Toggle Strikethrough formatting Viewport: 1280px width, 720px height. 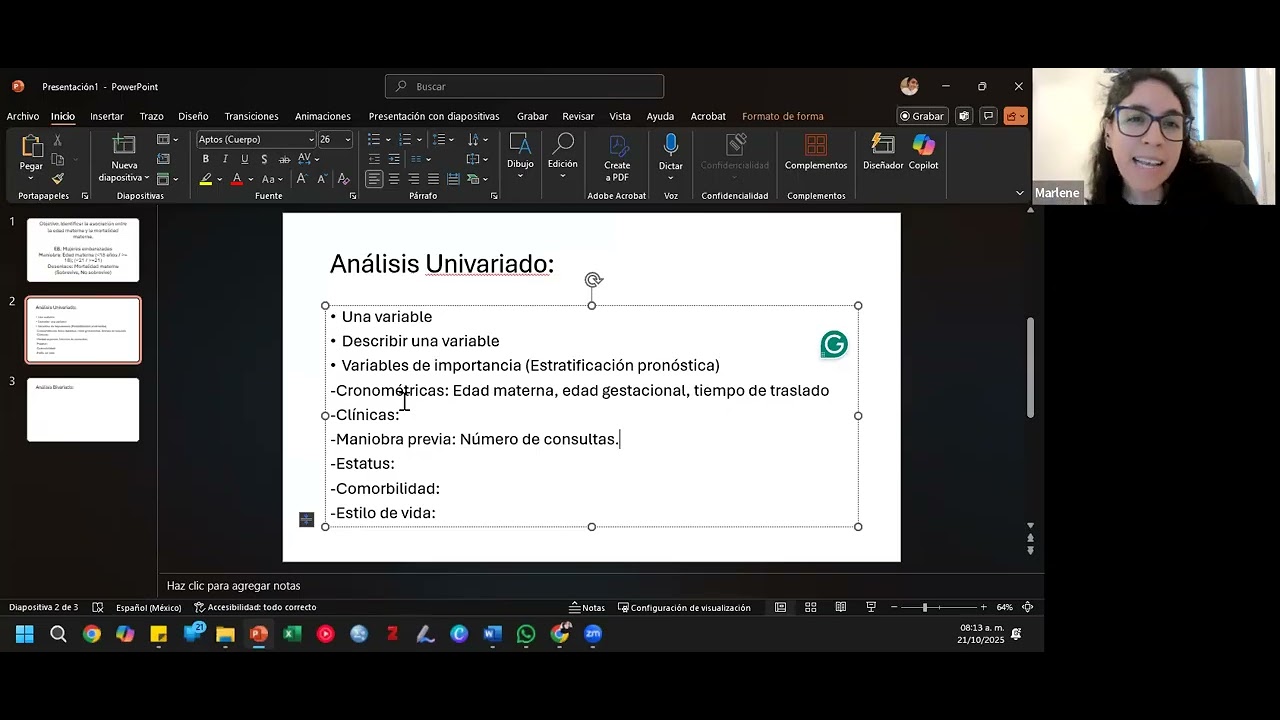coord(284,159)
